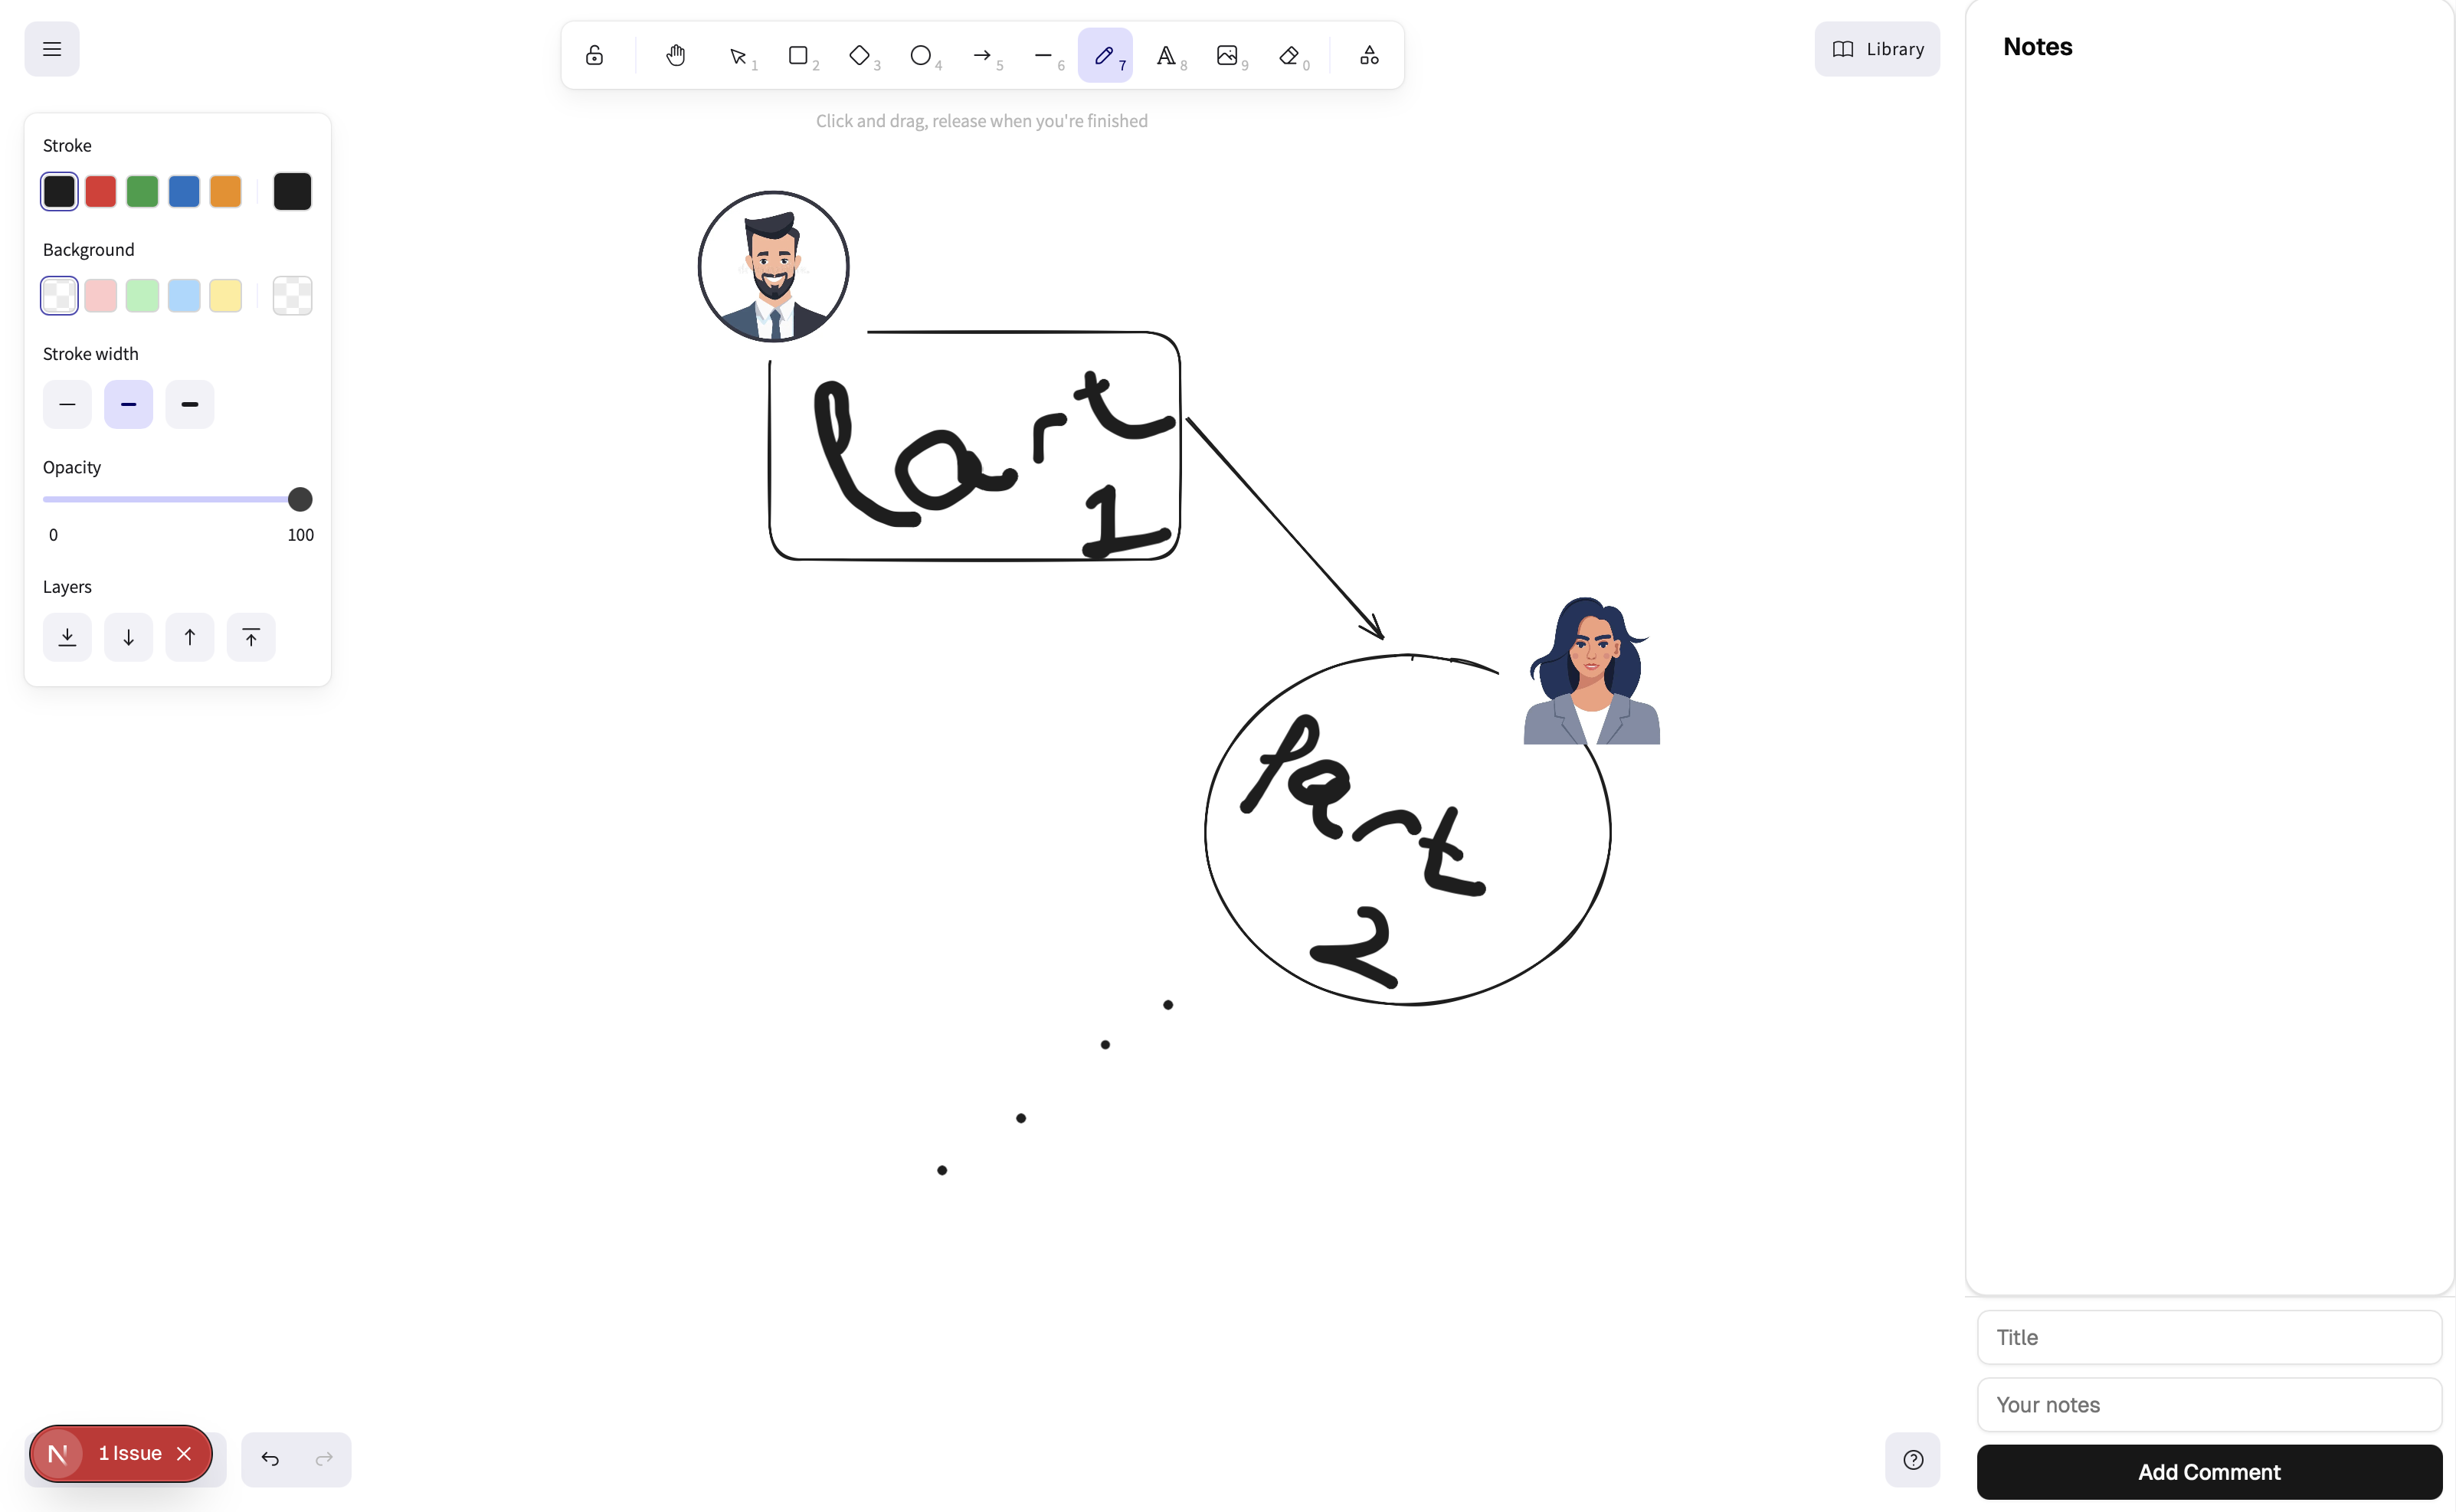
Task: Pick the red stroke color swatch
Action: (x=101, y=191)
